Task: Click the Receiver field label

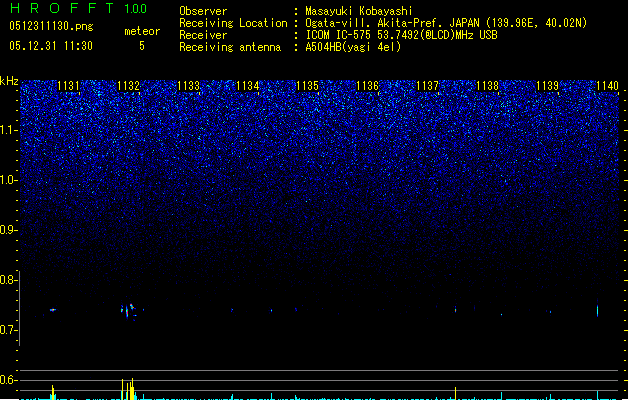Action: tap(203, 35)
